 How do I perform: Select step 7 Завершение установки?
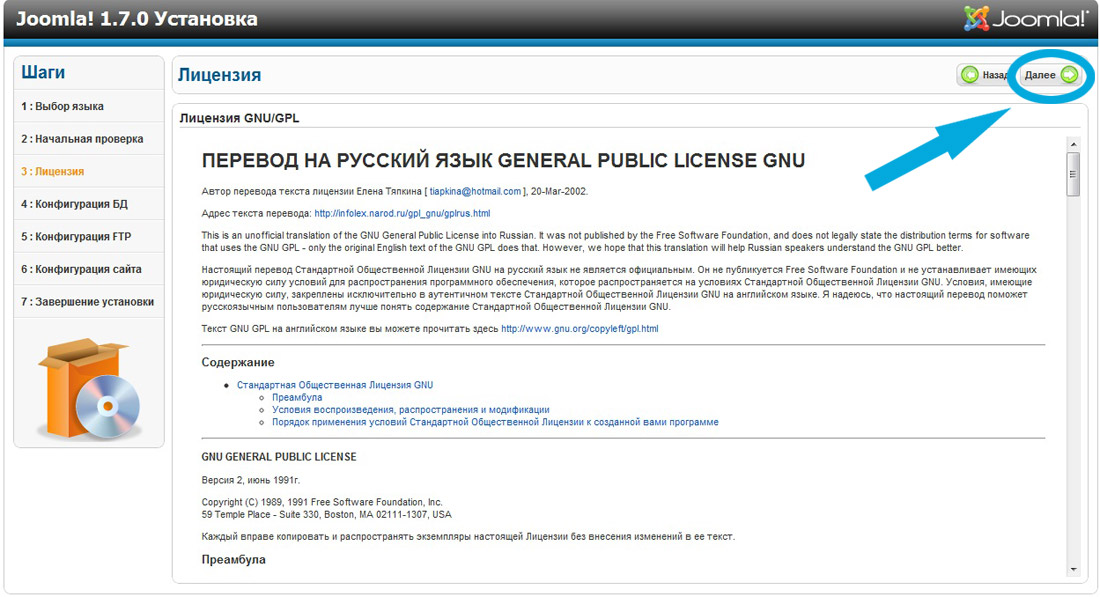point(88,301)
